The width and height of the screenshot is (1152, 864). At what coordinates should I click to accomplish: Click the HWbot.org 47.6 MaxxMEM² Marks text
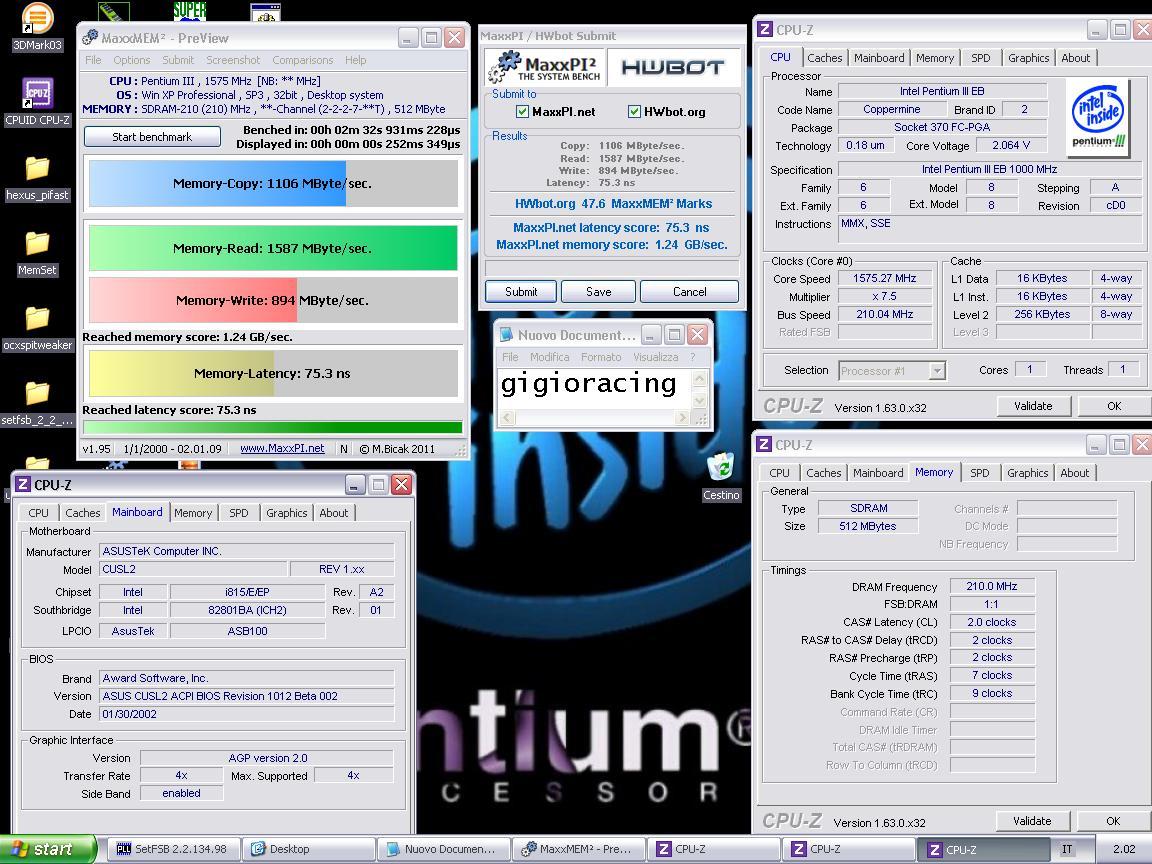[613, 204]
